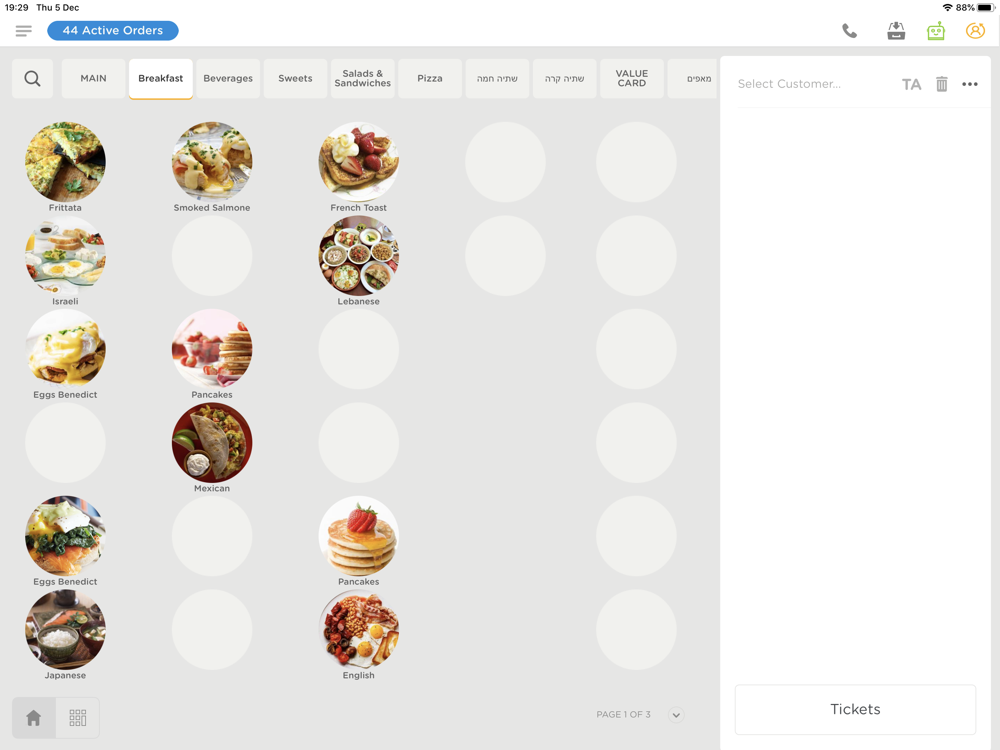Open the 44 Active Orders list
Viewport: 1000px width, 750px height.
click(113, 31)
